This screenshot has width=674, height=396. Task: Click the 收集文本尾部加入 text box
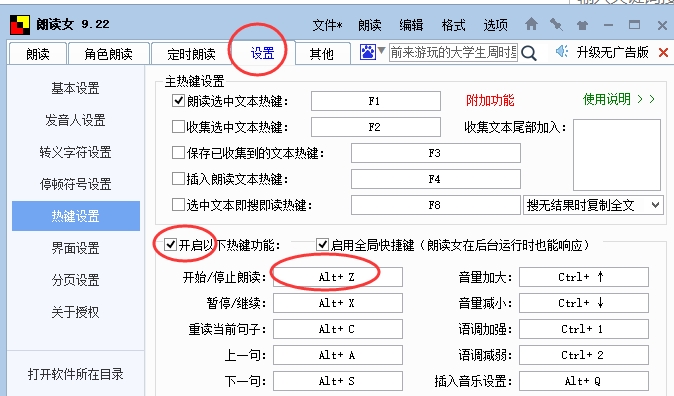click(617, 155)
